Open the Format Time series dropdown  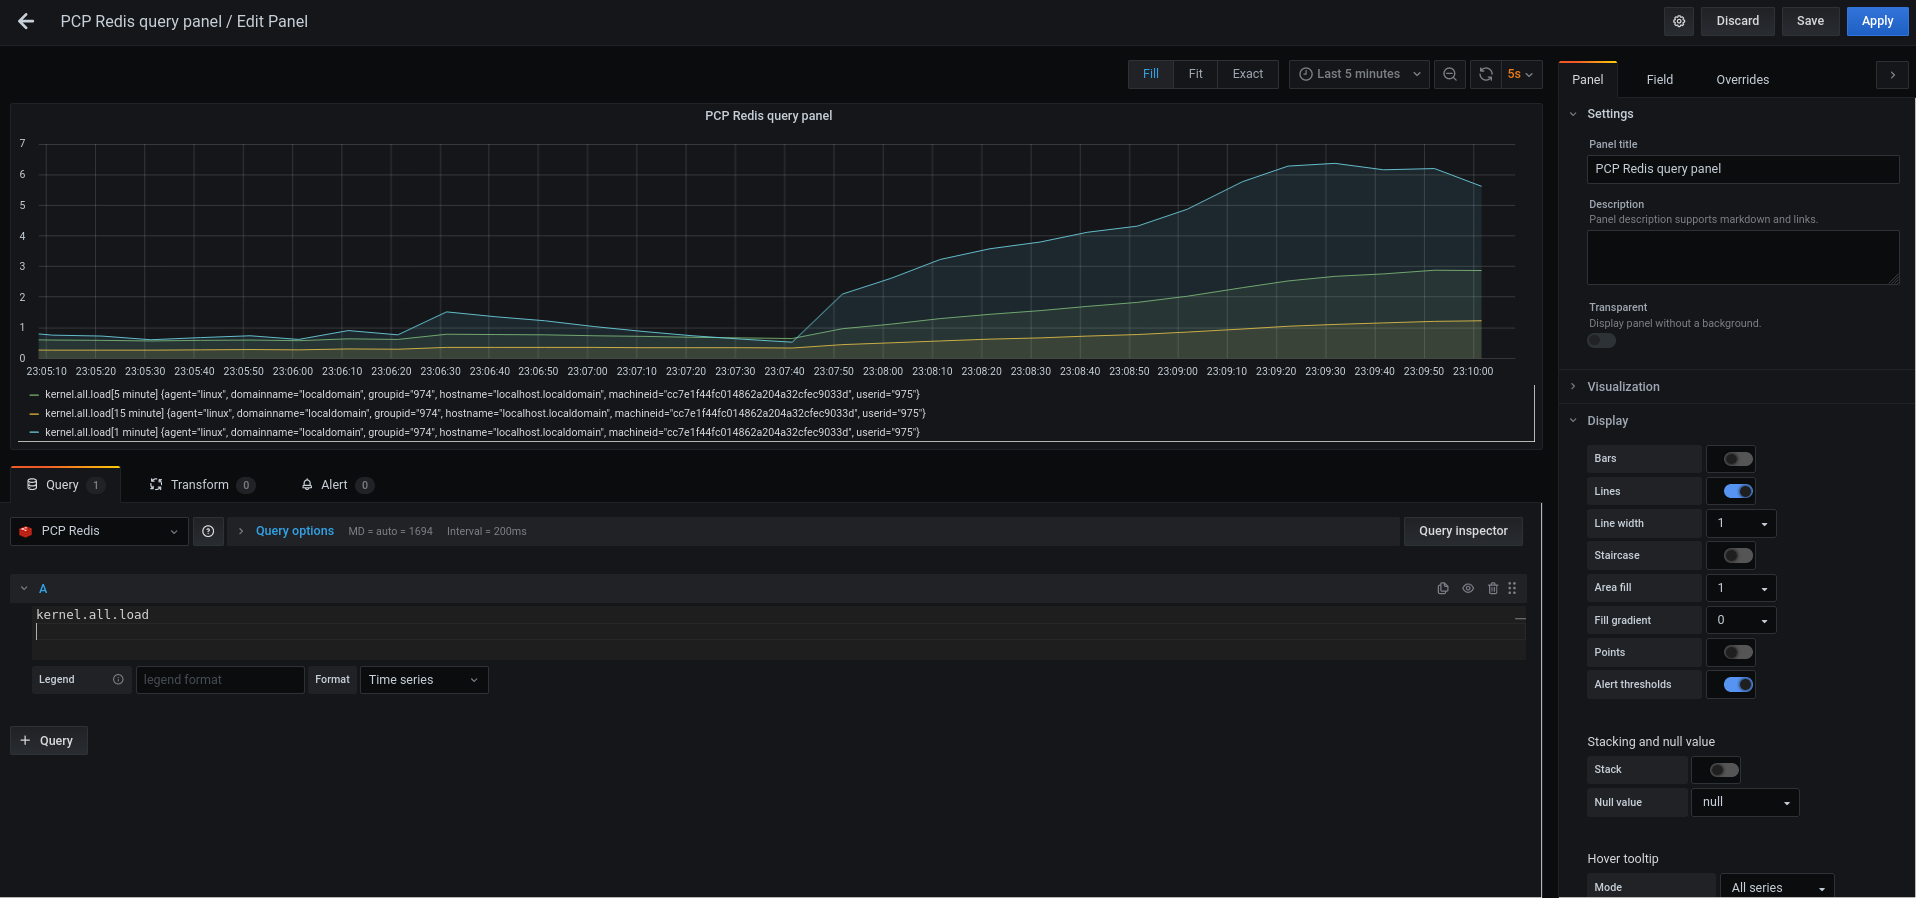(x=424, y=680)
